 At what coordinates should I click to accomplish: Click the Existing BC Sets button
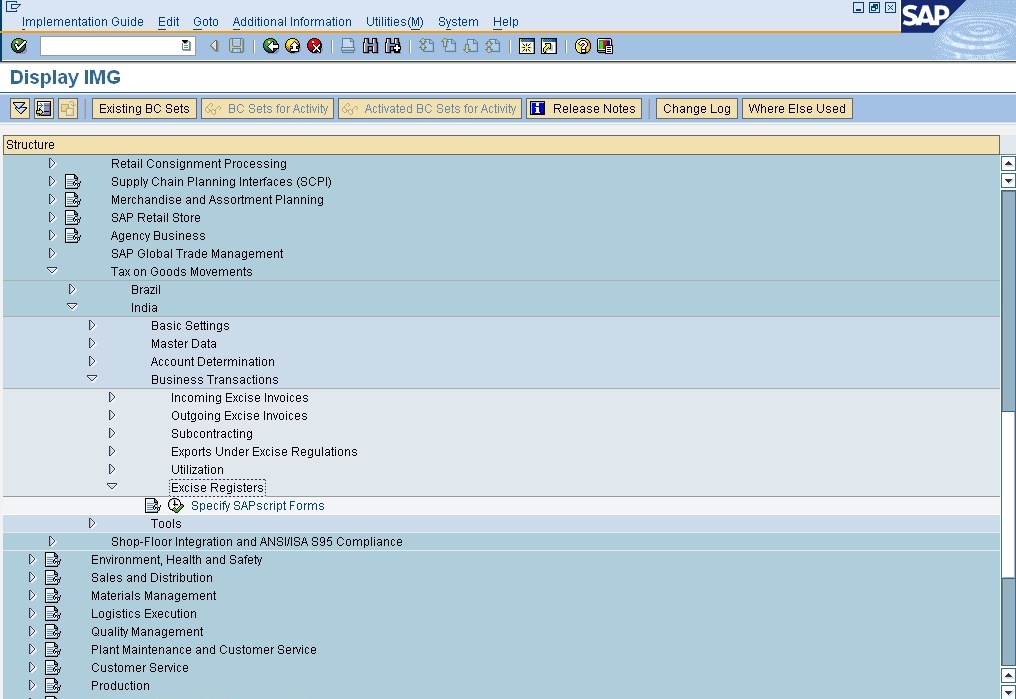144,108
